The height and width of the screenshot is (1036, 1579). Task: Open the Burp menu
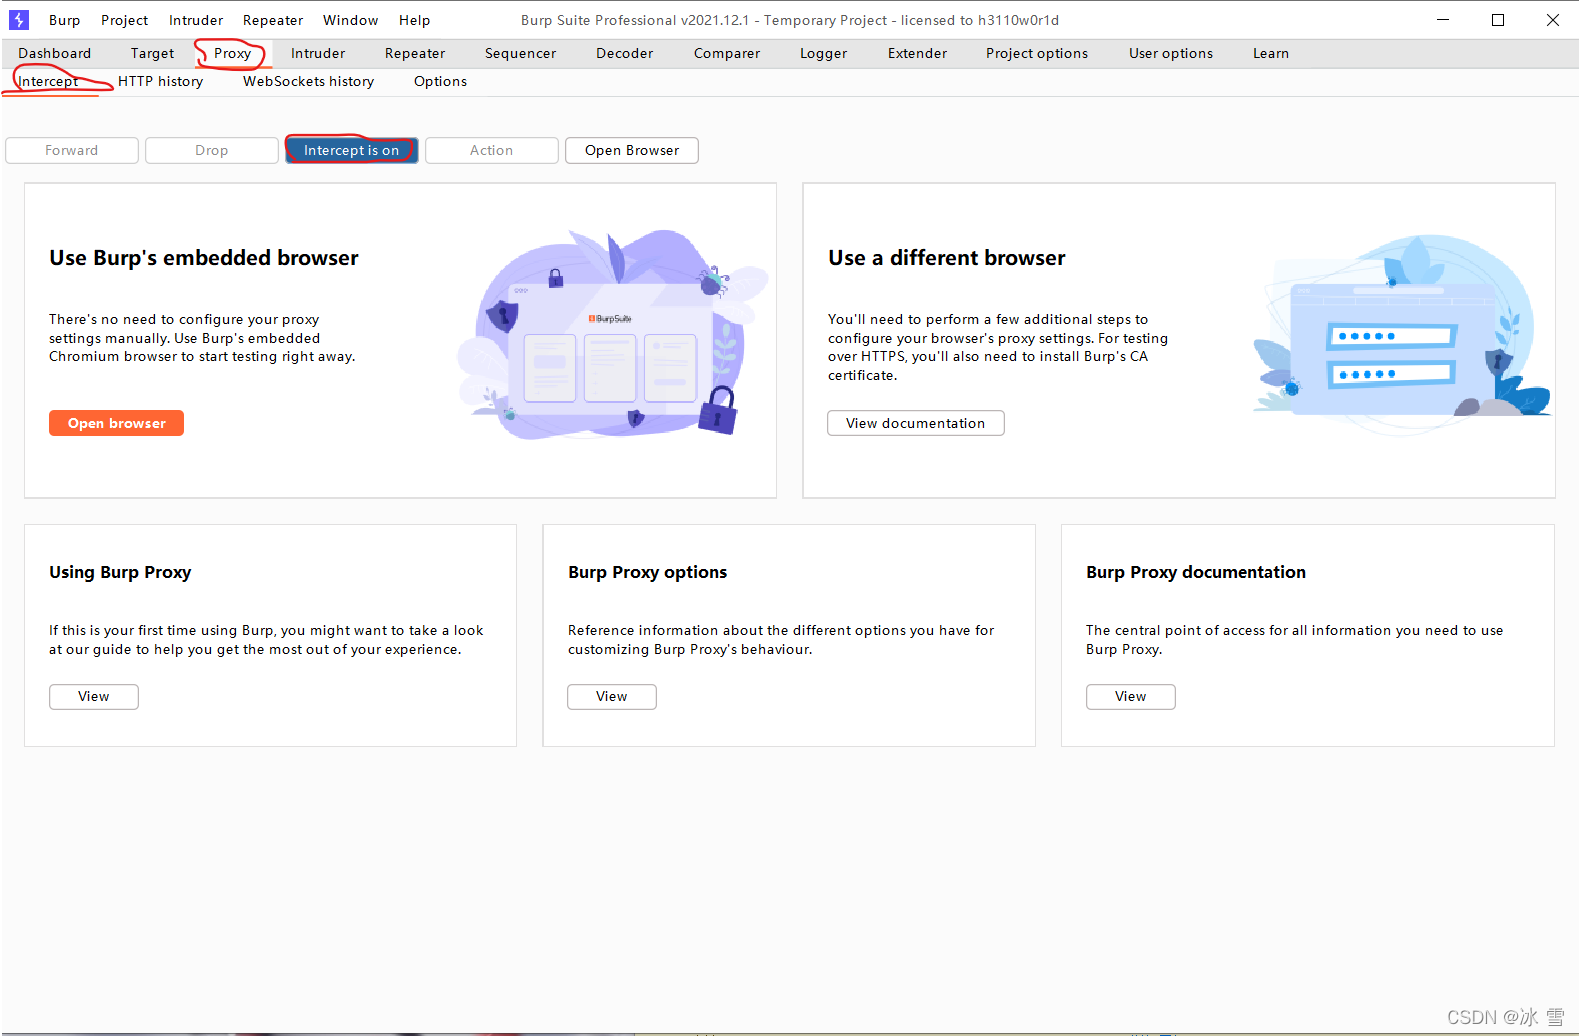pos(64,20)
